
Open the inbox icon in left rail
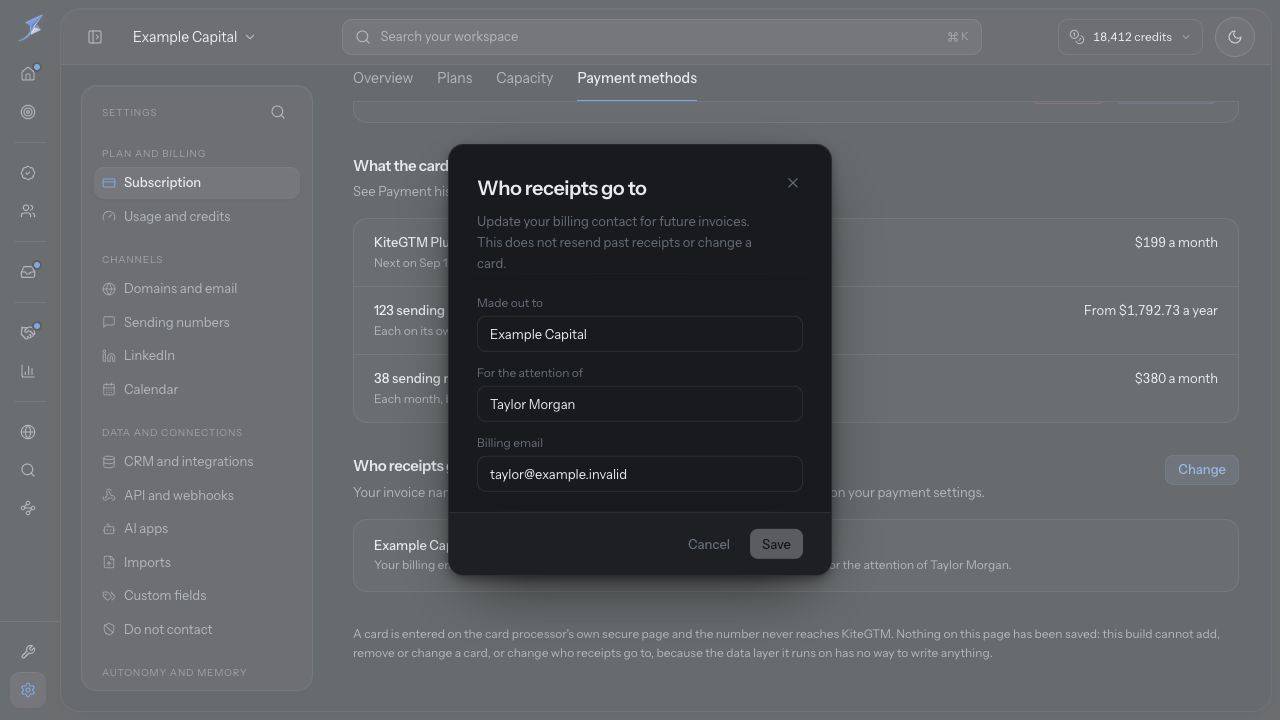(28, 272)
